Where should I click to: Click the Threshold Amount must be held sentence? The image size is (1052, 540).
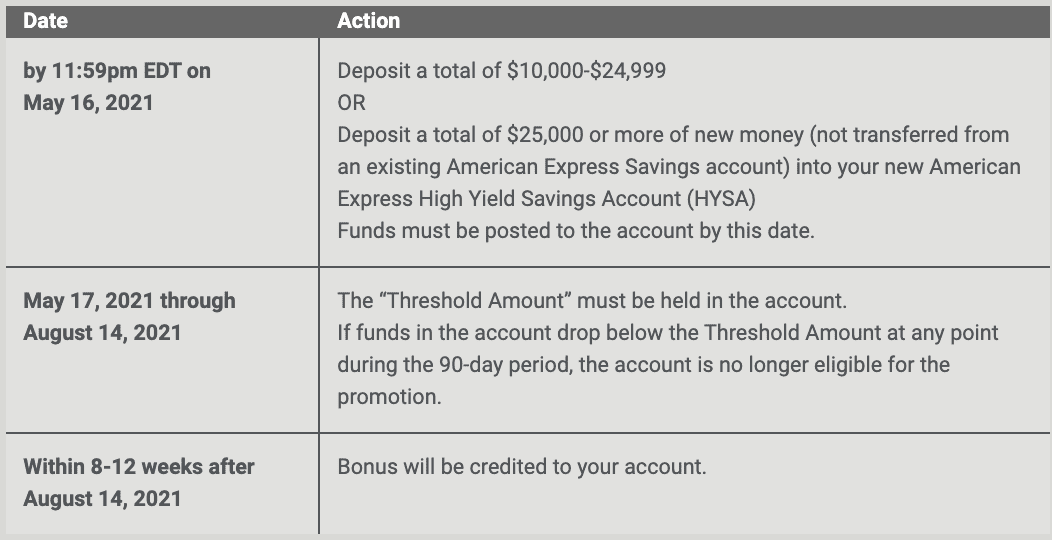click(592, 301)
